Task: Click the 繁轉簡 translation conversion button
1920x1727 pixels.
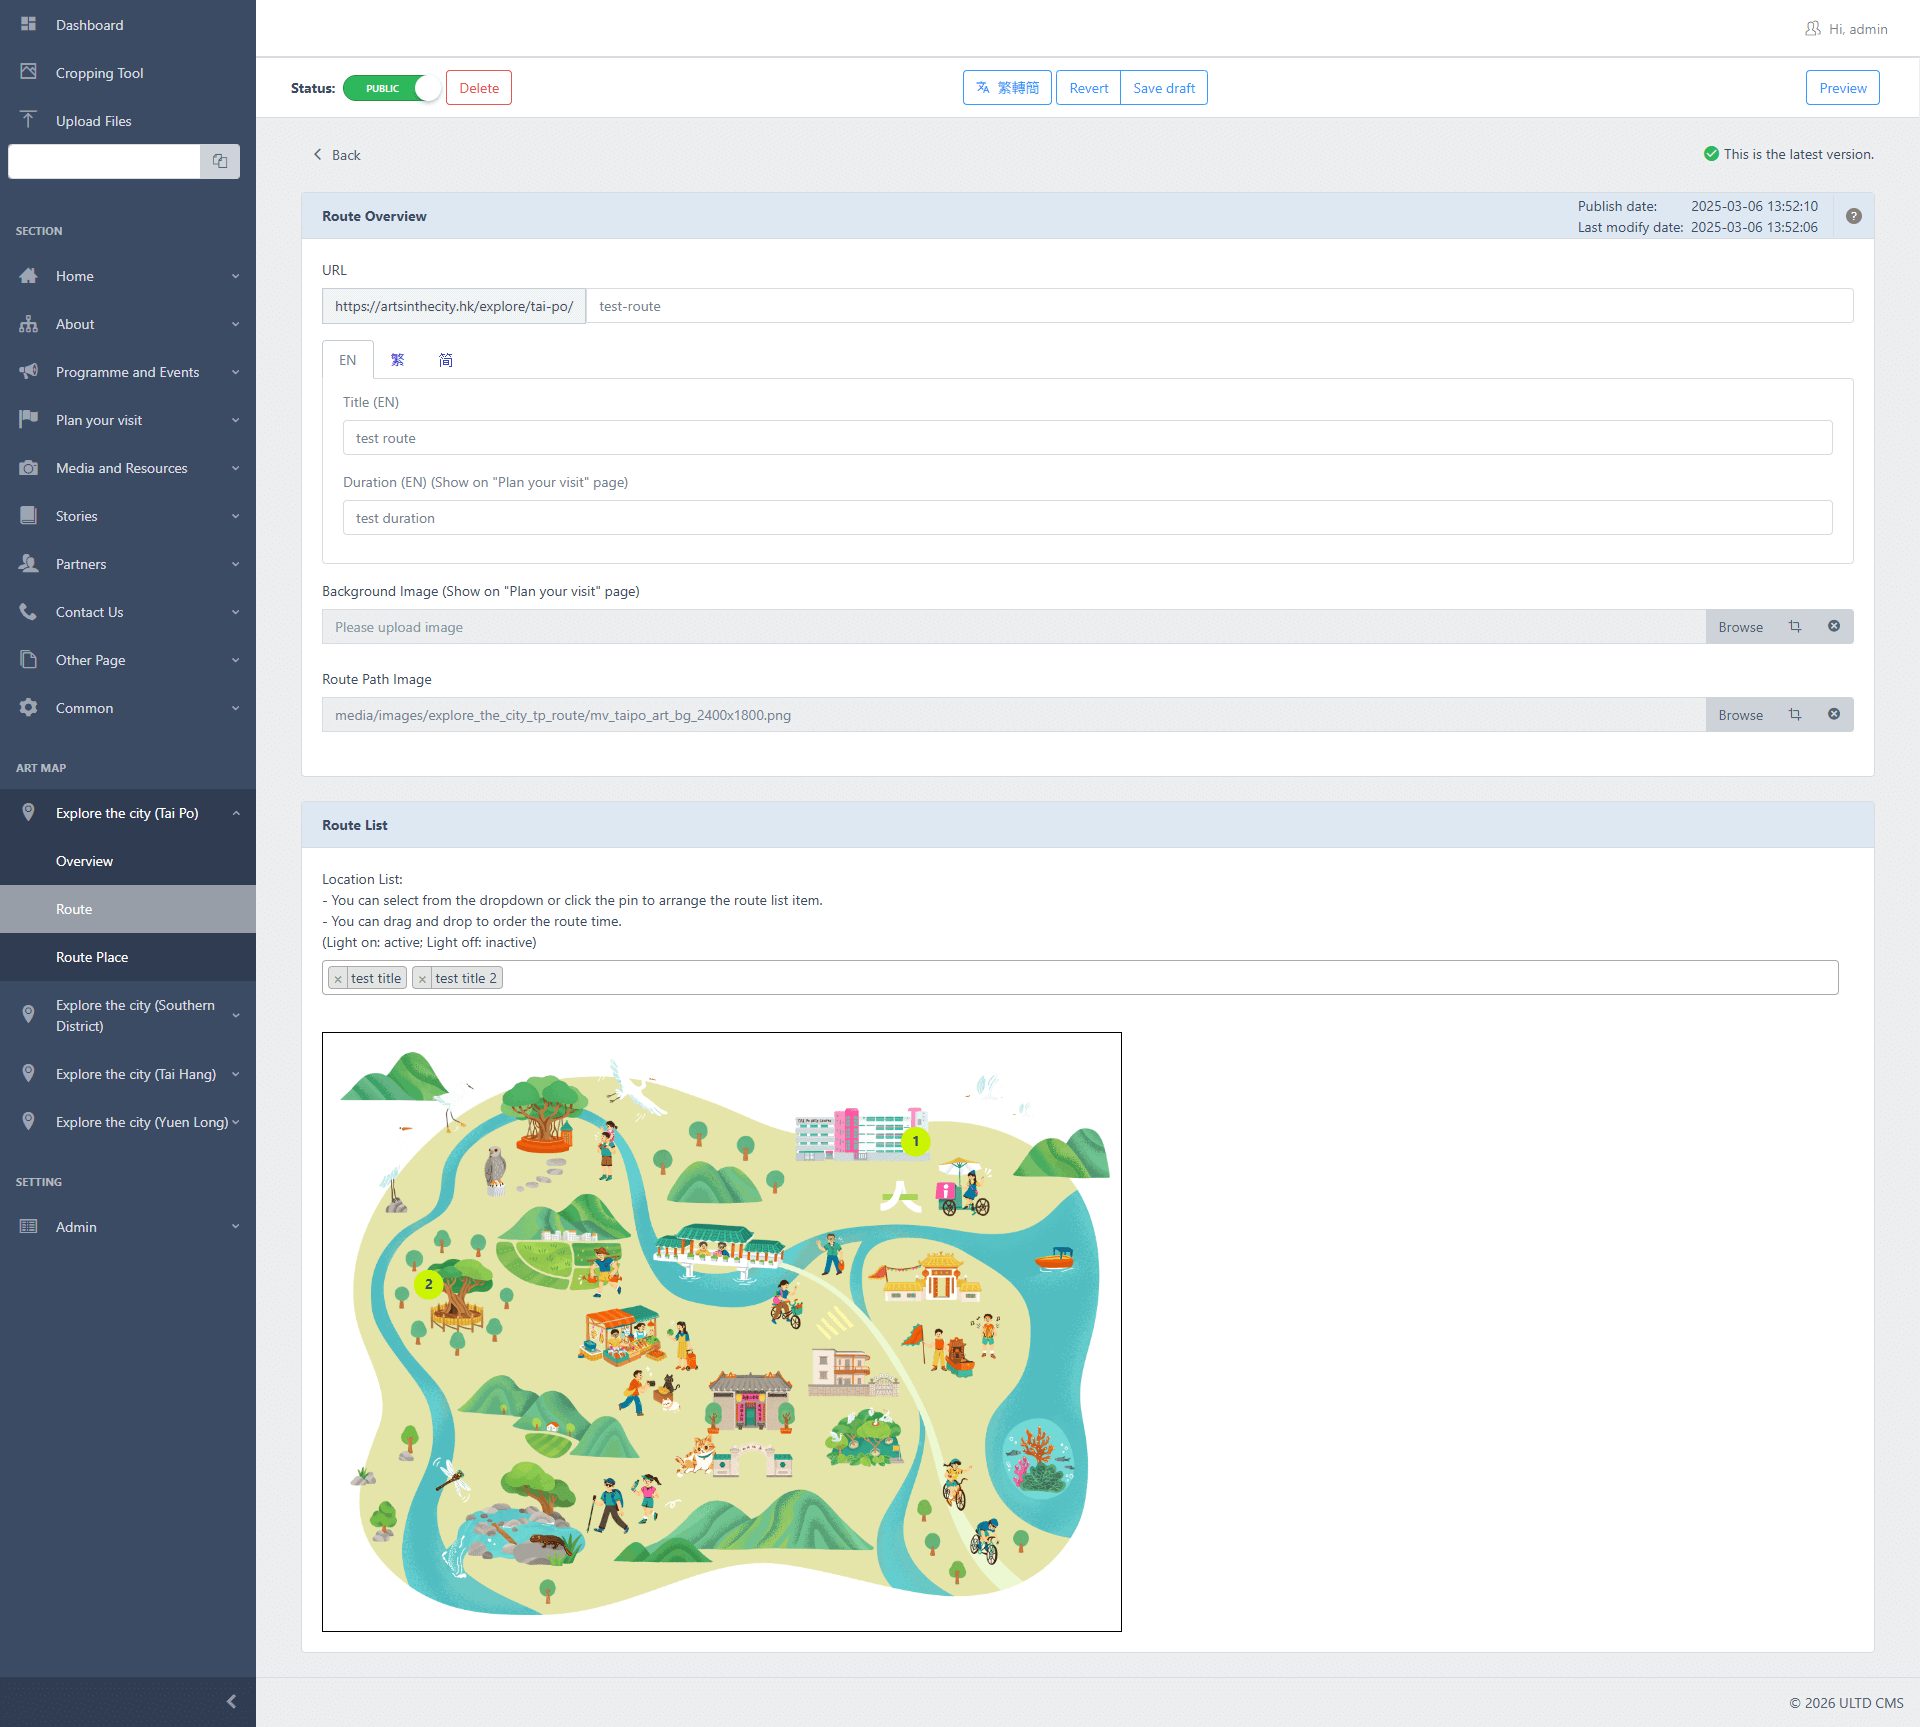Action: pyautogui.click(x=1007, y=87)
